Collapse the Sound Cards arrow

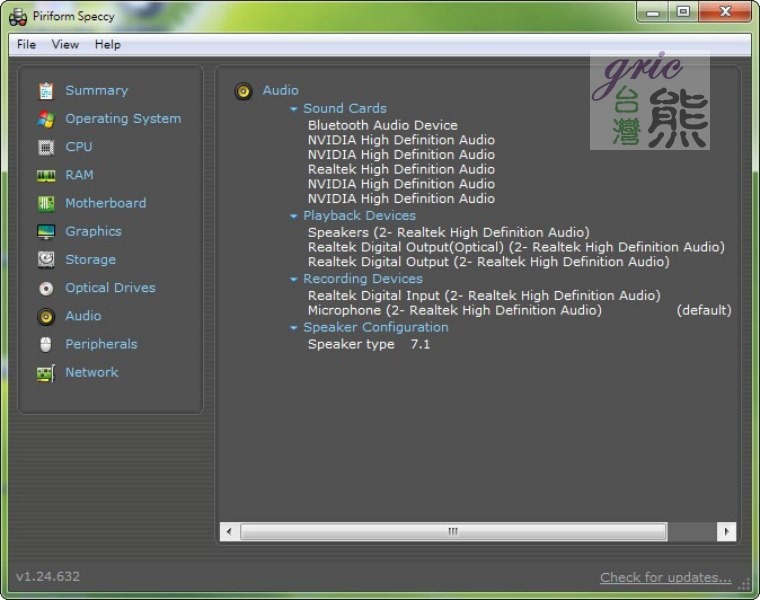pyautogui.click(x=293, y=109)
